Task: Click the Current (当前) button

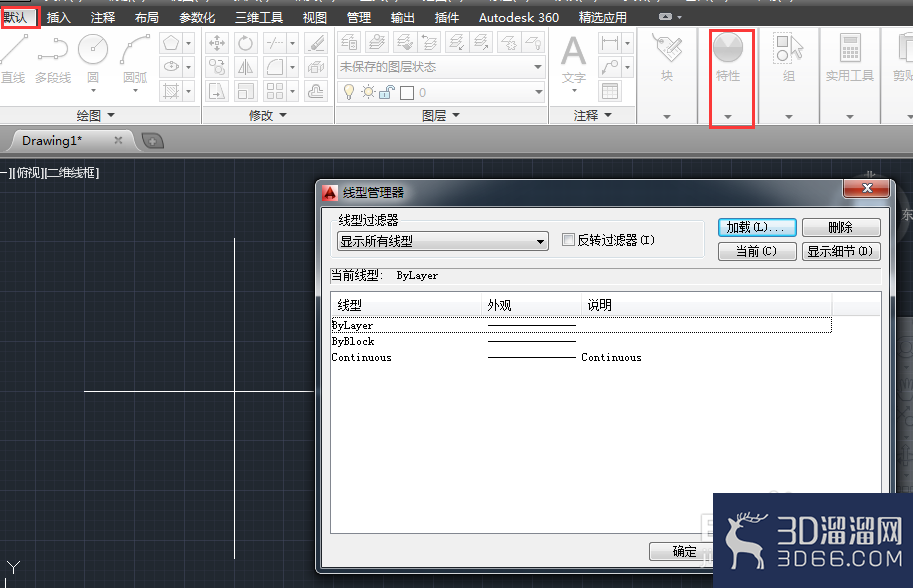Action: [x=757, y=251]
